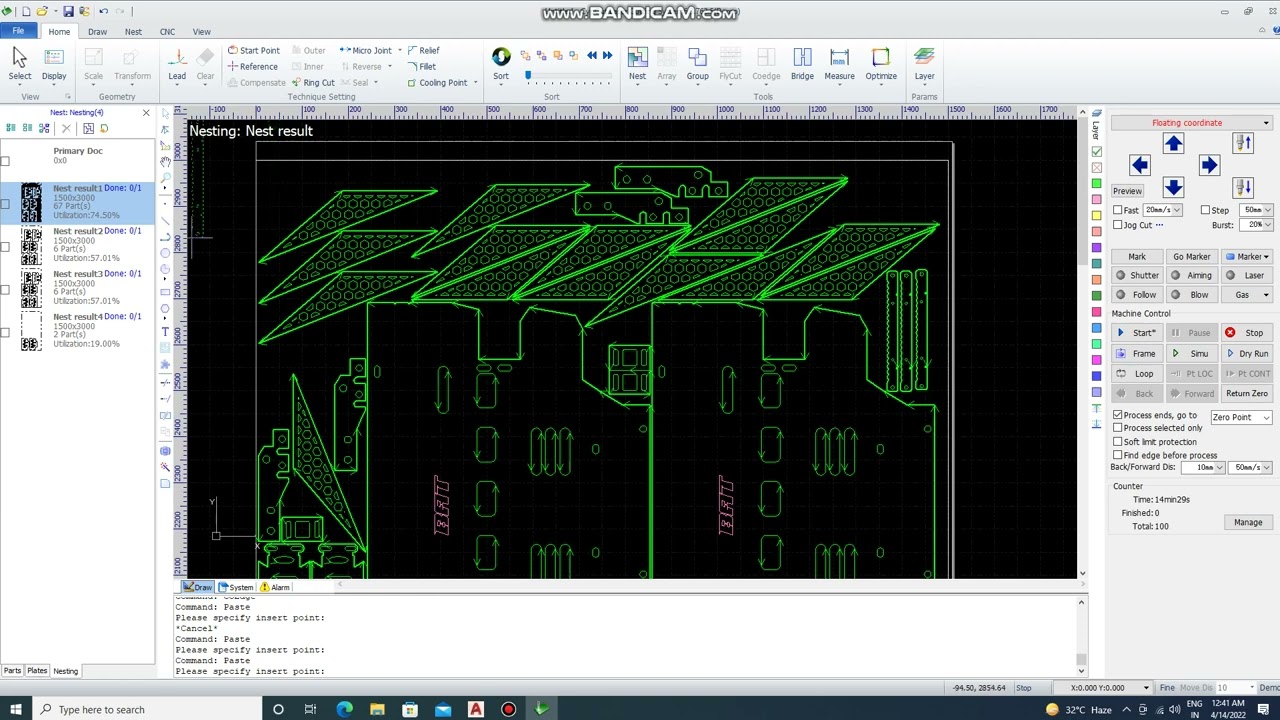1280x720 pixels.
Task: Open the Nest tool
Action: point(637,64)
